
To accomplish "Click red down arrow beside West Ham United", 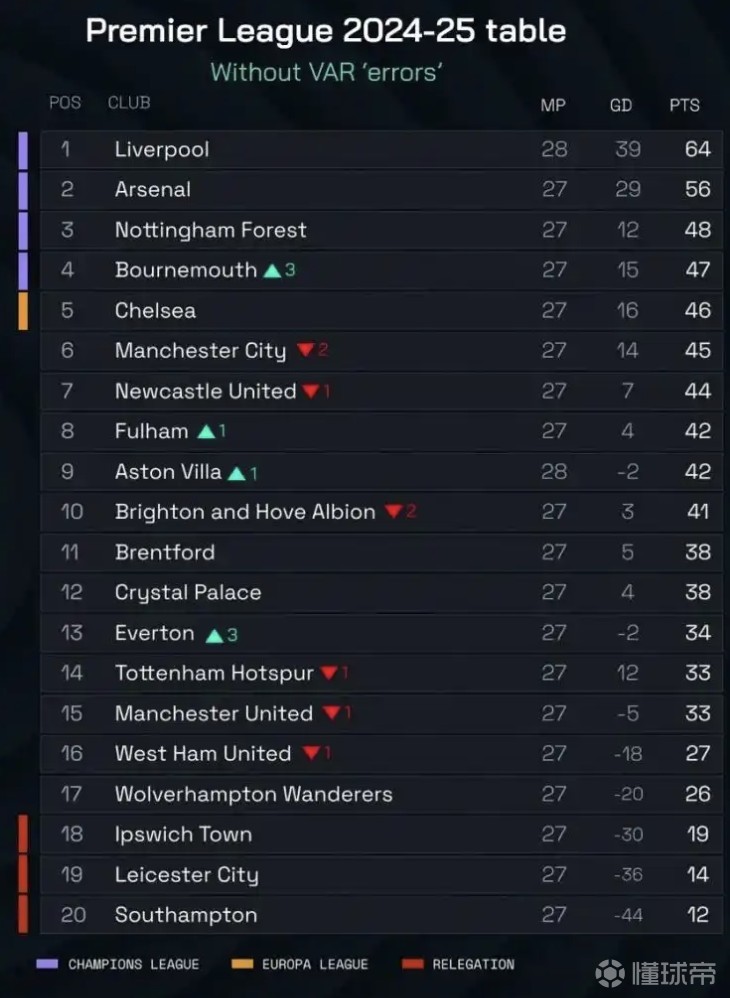I will (311, 754).
